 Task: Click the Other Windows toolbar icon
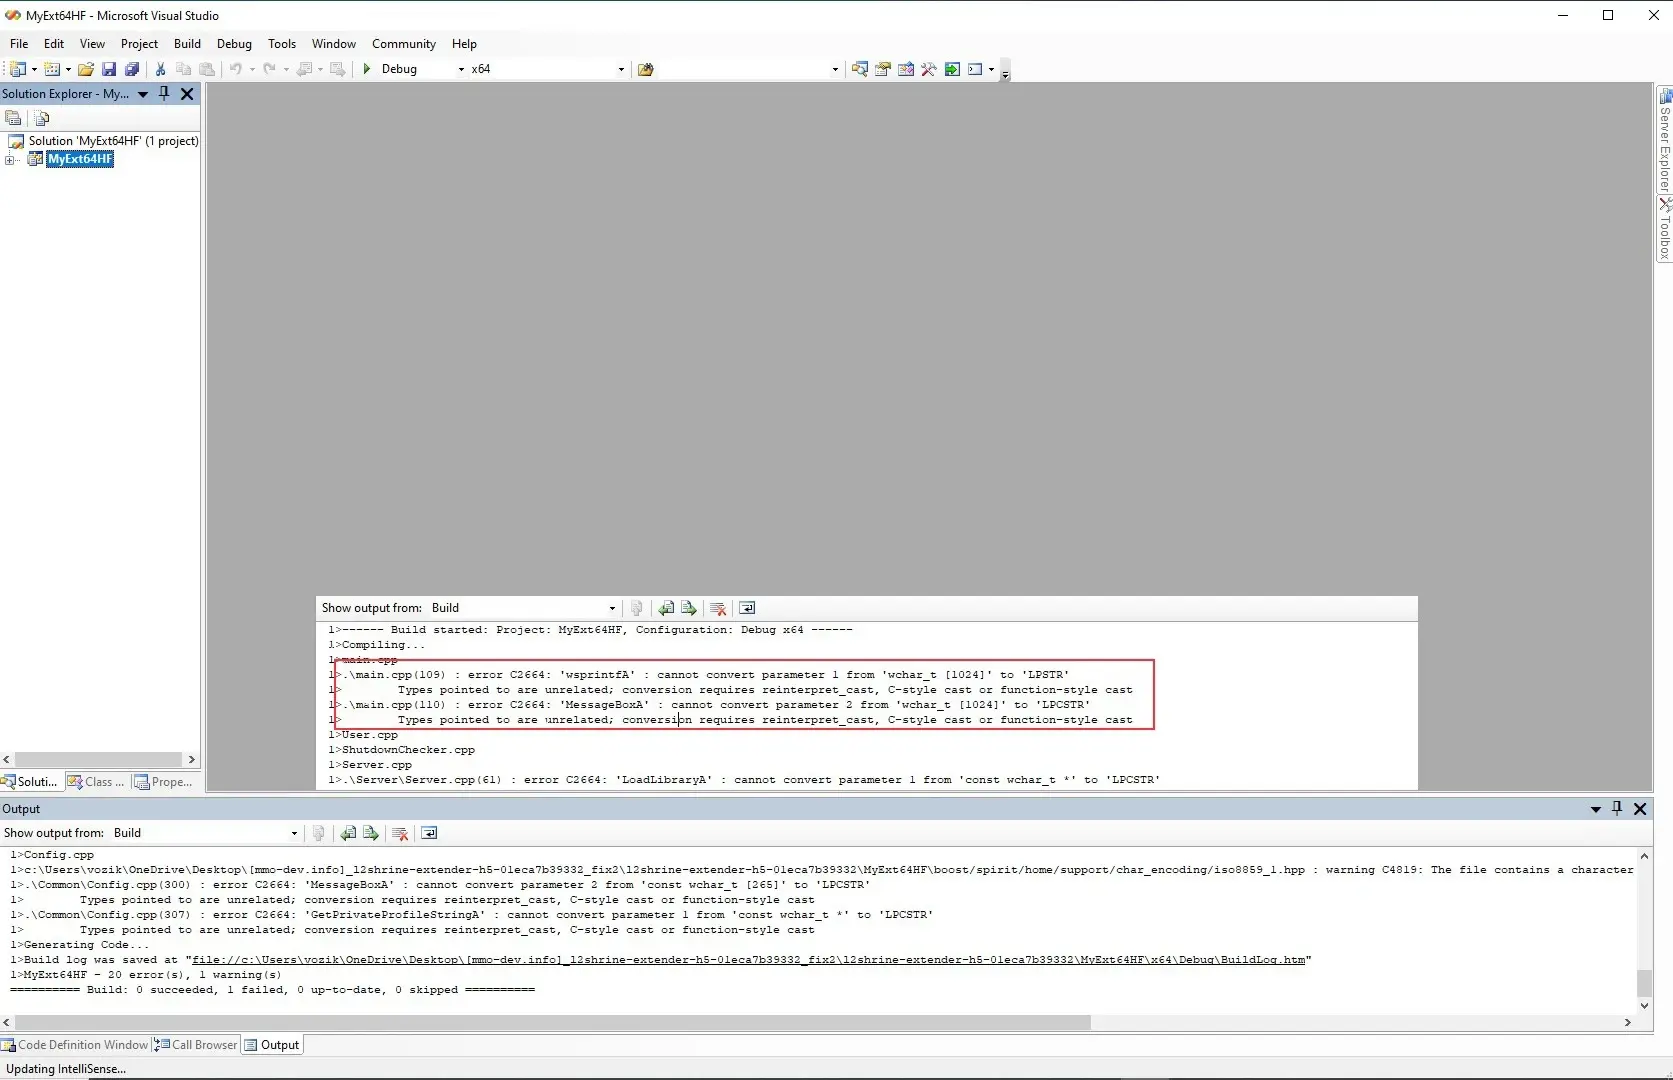point(975,69)
